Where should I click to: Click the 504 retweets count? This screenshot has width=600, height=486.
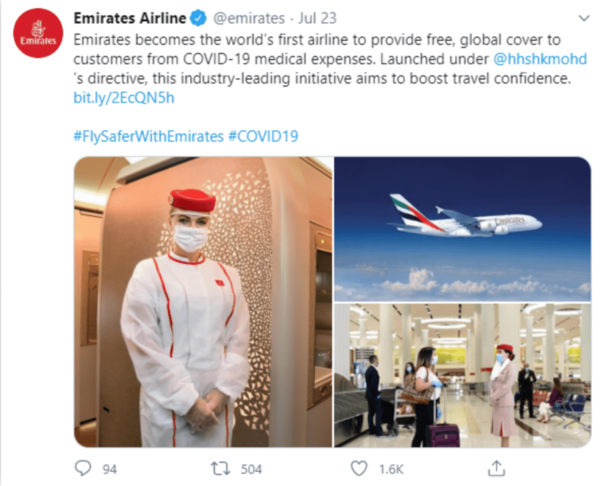tap(251, 469)
